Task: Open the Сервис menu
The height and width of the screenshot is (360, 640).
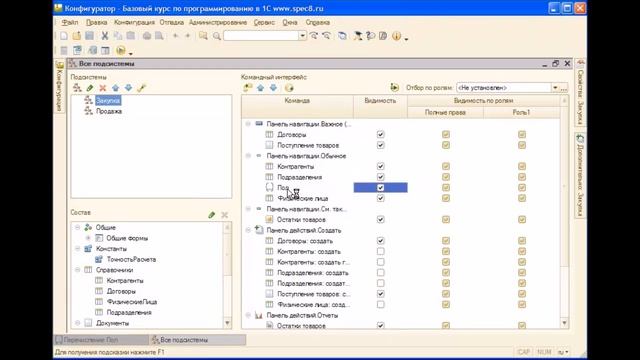Action: click(264, 22)
